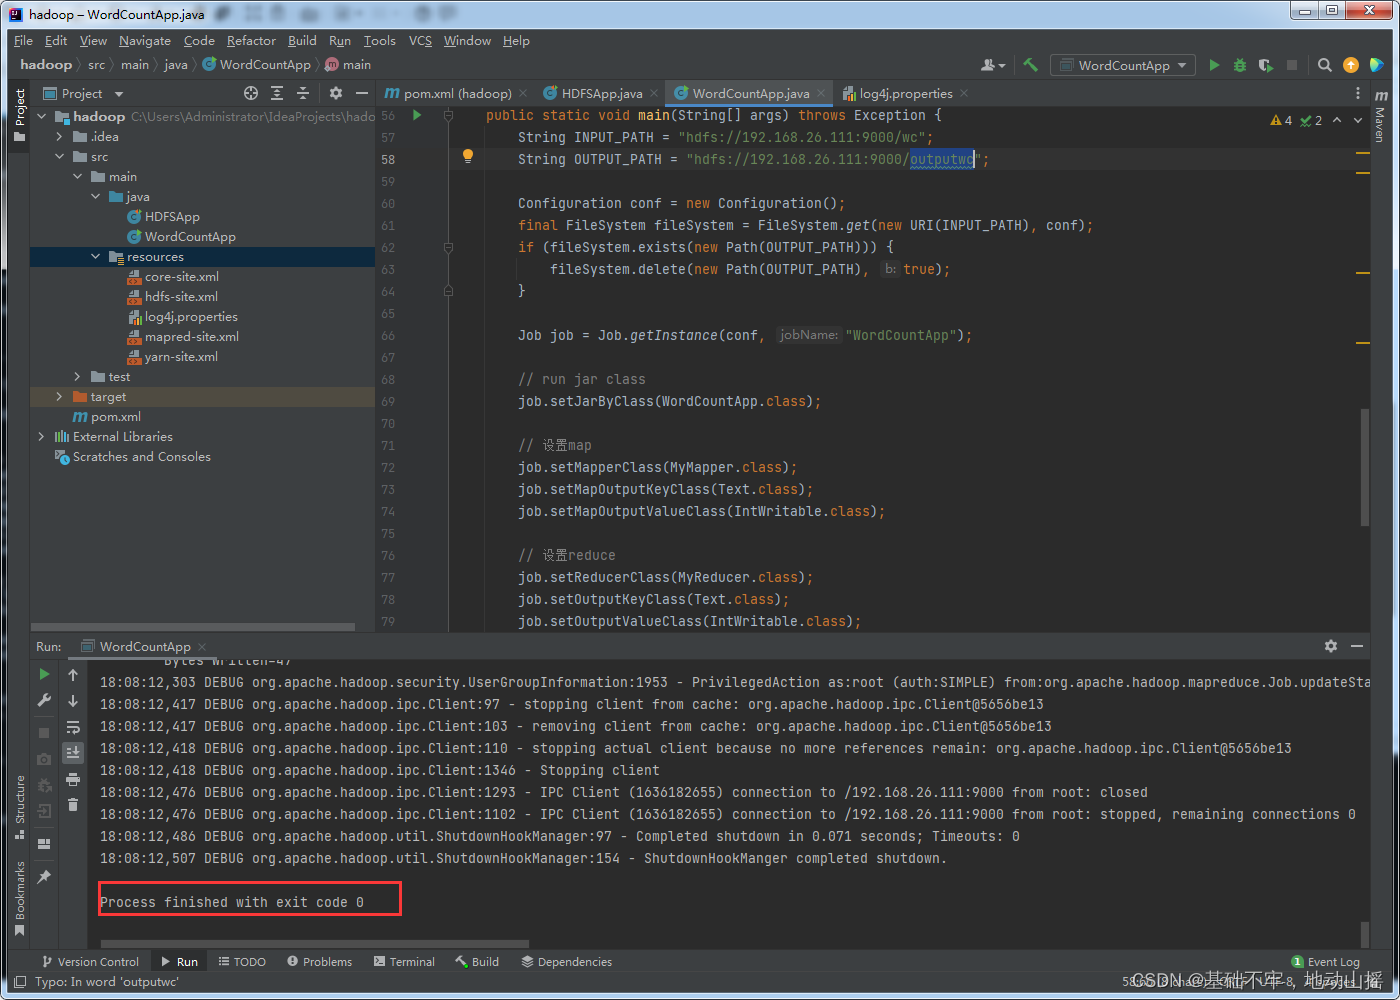The image size is (1400, 1000).
Task: Open the WordCountApp run configurations dropdown
Action: click(x=1122, y=64)
